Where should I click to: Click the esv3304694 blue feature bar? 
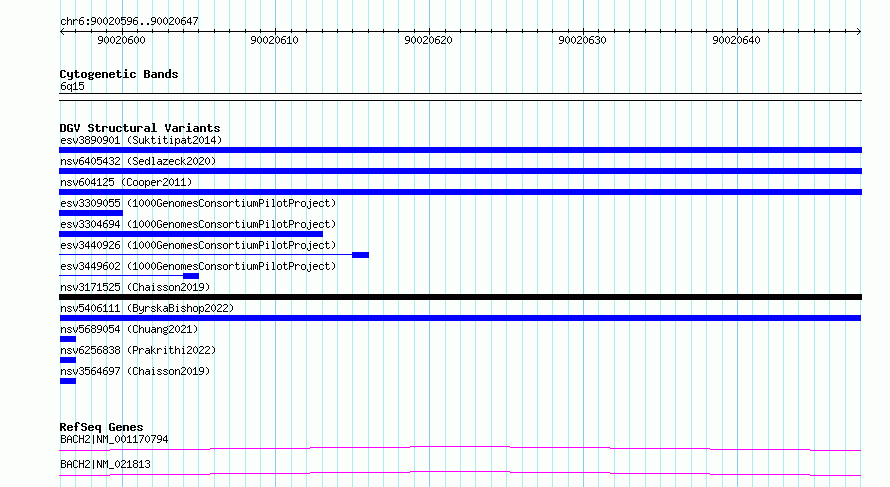191,234
